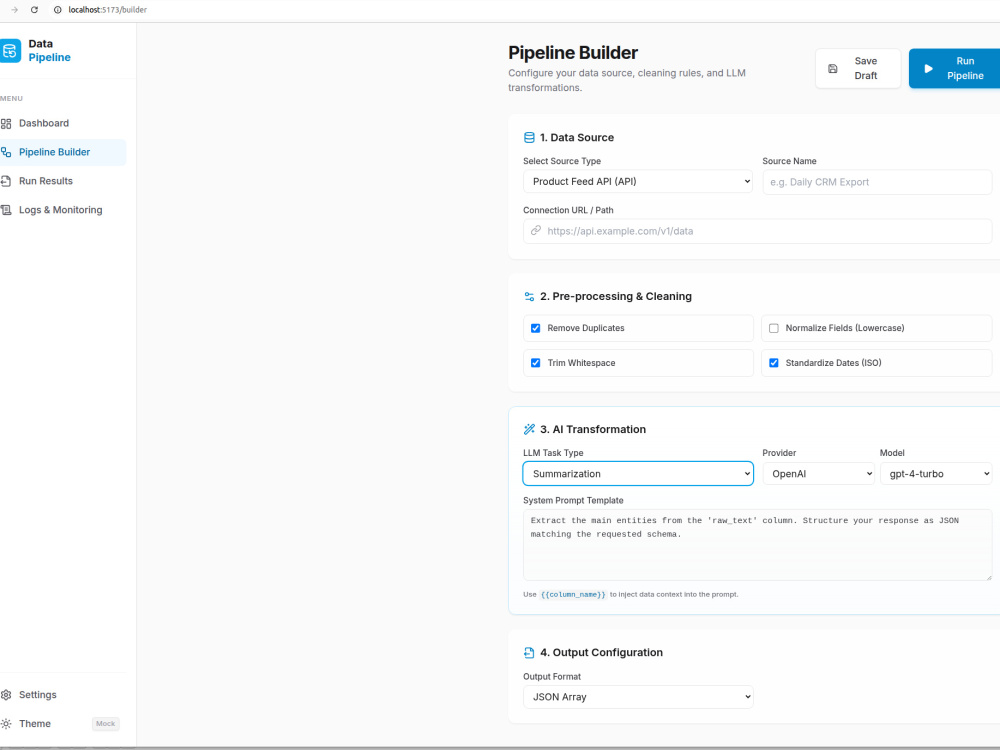The height and width of the screenshot is (750, 1000).
Task: Click the '4. Output Configuration' title
Action: (601, 652)
